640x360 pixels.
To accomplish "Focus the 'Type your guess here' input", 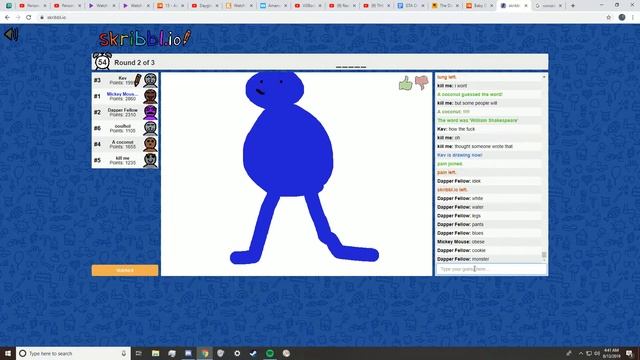I will pos(491,269).
